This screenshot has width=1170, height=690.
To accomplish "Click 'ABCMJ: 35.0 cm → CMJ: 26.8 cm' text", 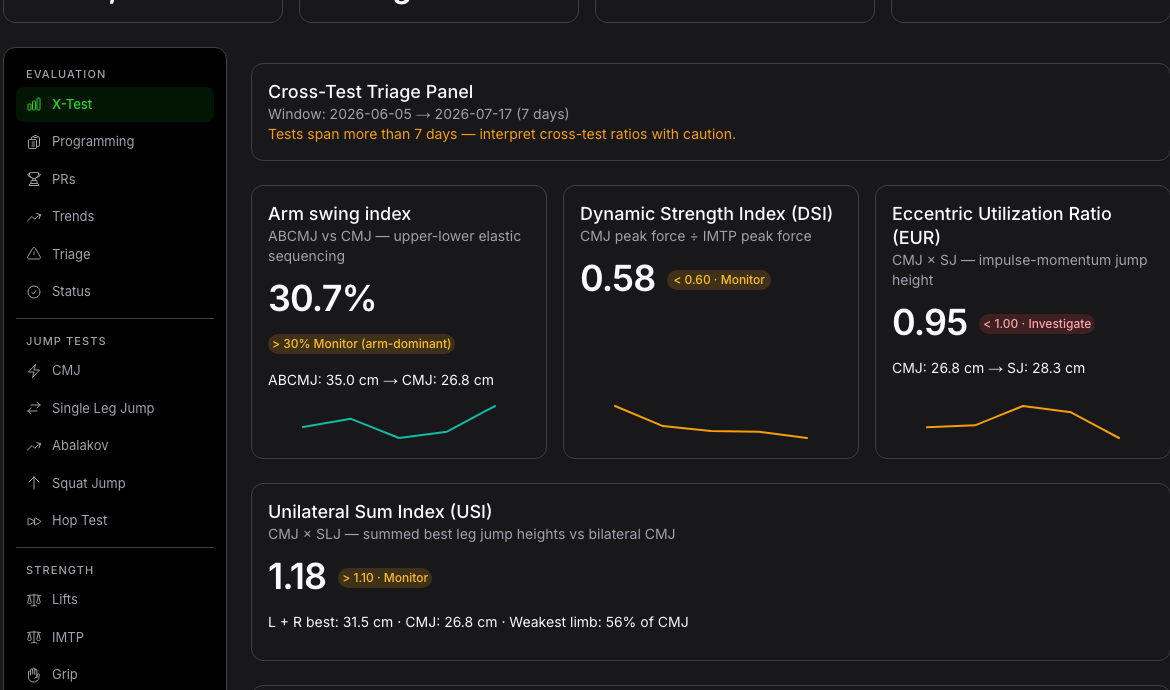I will [381, 380].
